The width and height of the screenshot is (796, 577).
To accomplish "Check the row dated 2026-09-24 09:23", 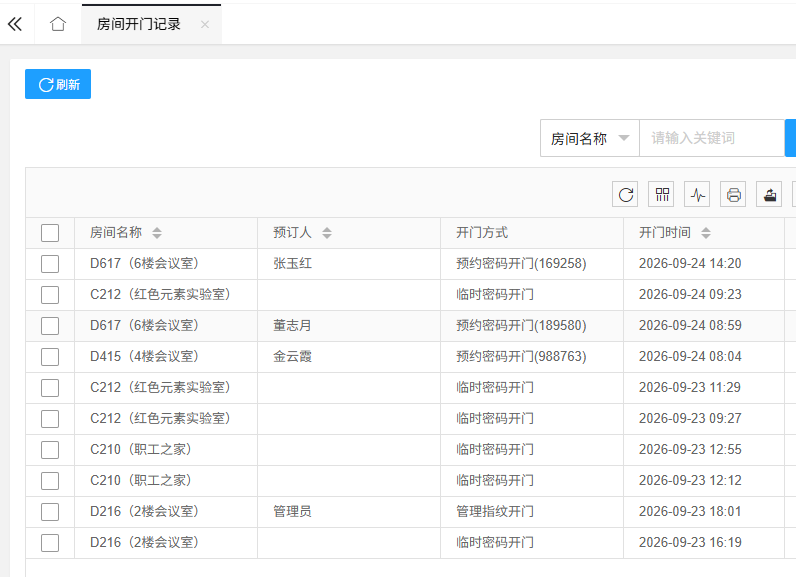I will pos(50,295).
